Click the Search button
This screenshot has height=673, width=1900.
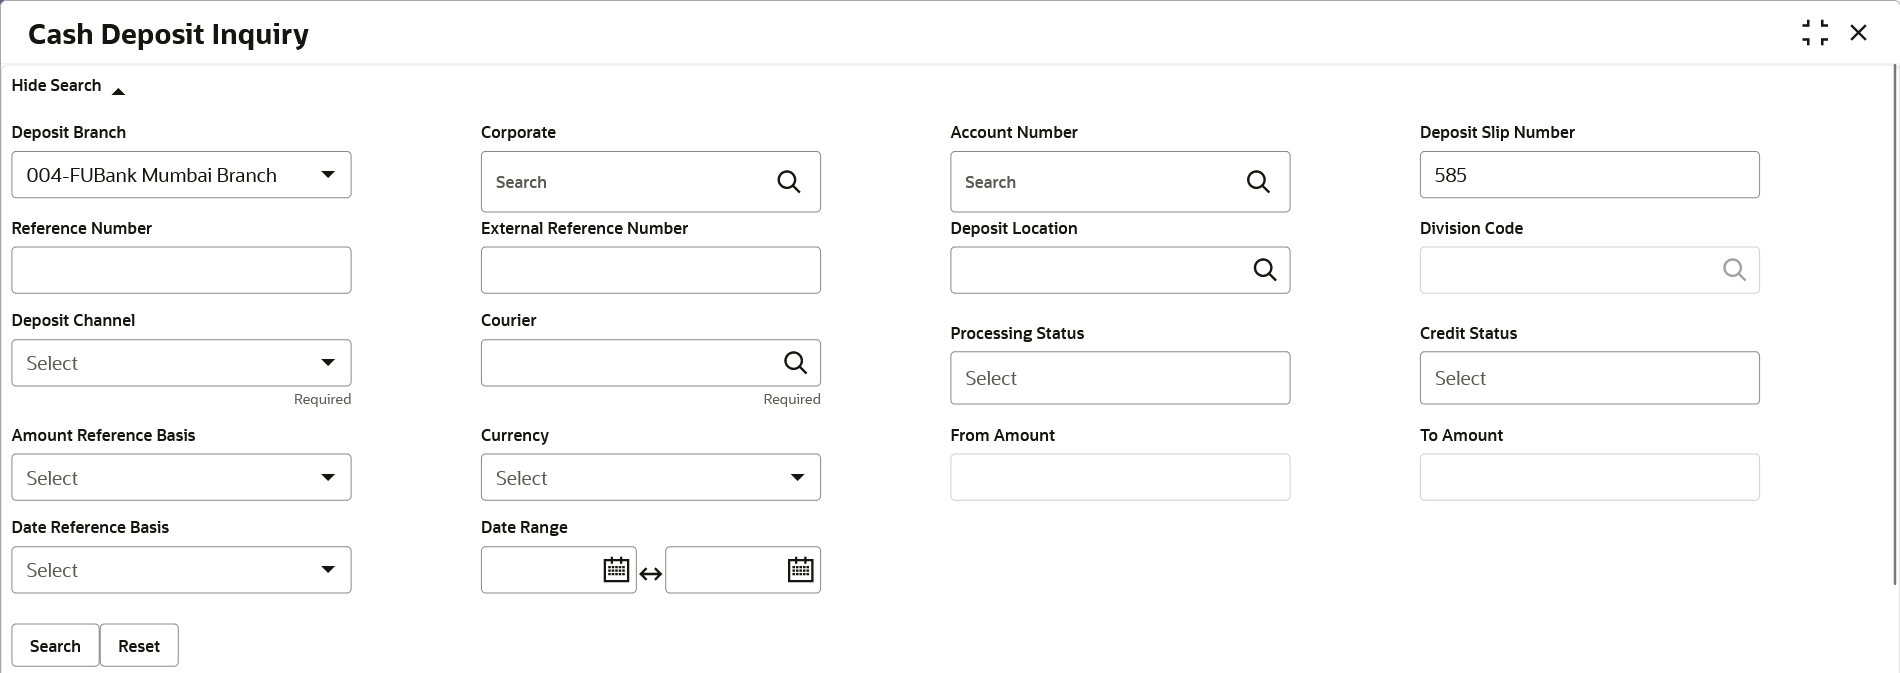pos(55,646)
